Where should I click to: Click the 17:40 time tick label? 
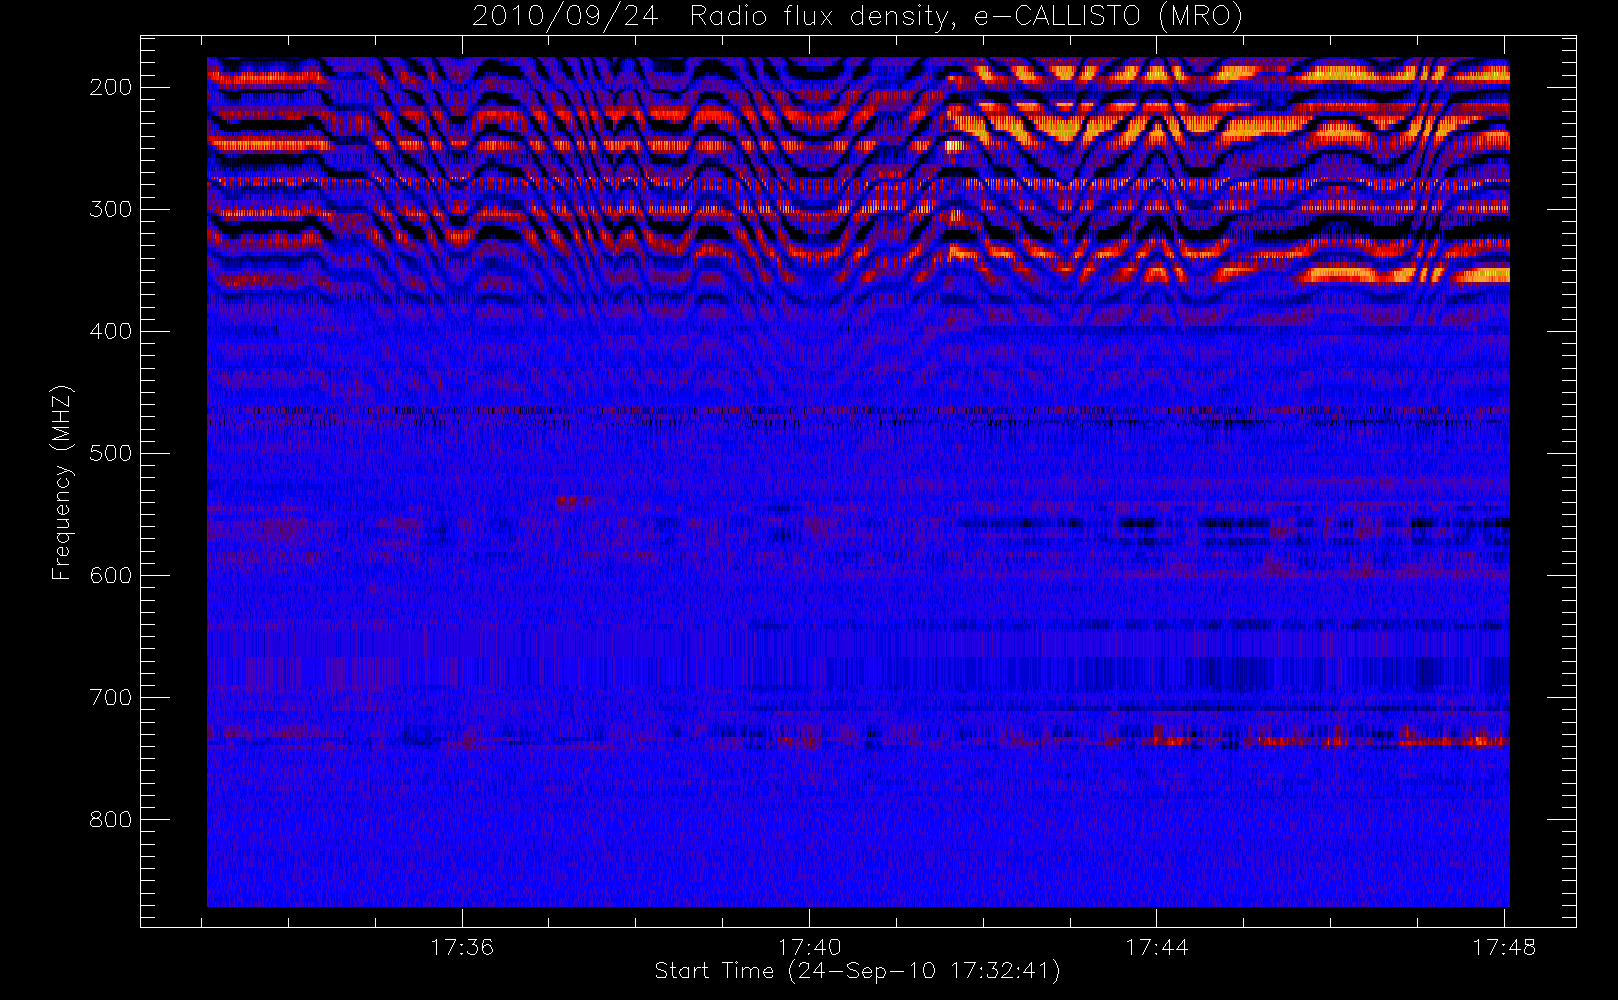[x=809, y=946]
